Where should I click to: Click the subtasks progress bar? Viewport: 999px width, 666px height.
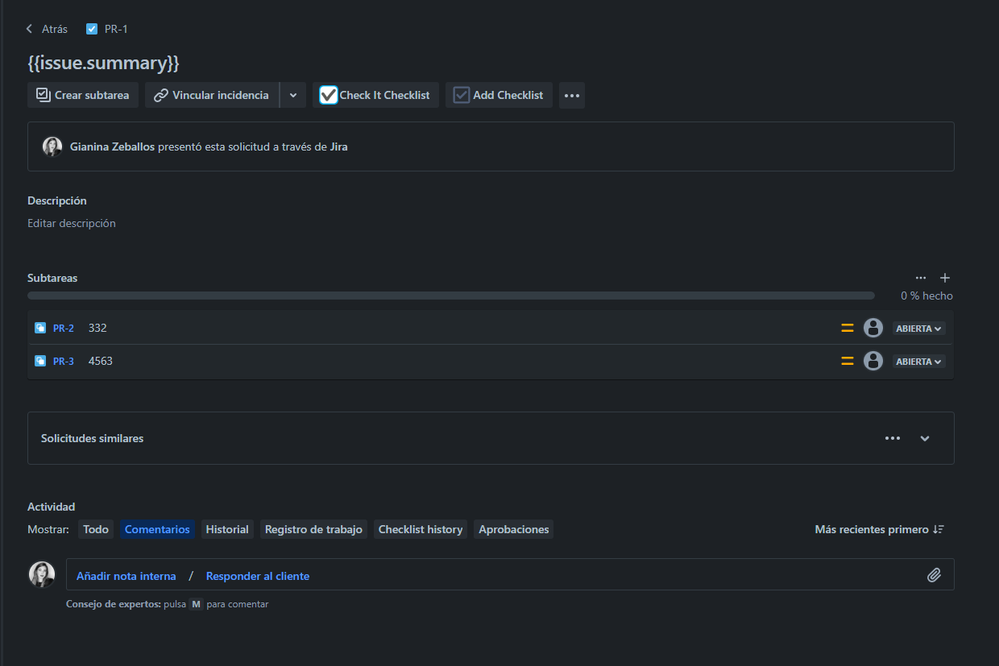coord(450,296)
